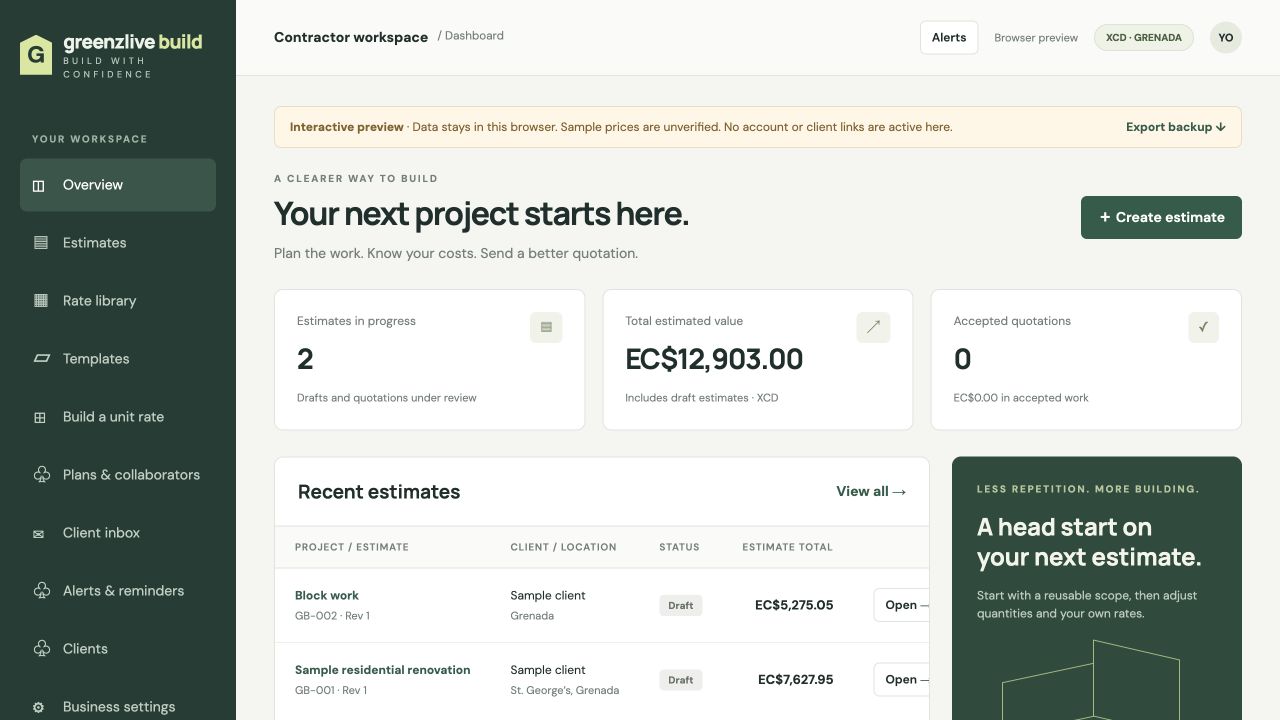Click the ESTIMATE TOTAL column header
This screenshot has height=720, width=1280.
787,547
